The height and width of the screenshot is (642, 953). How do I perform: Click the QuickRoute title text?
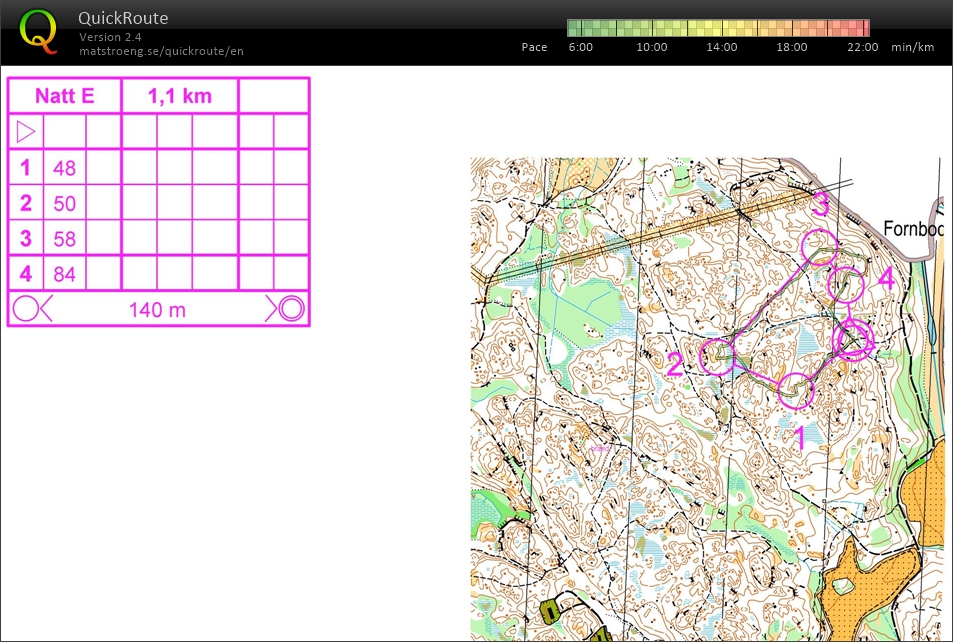(123, 18)
